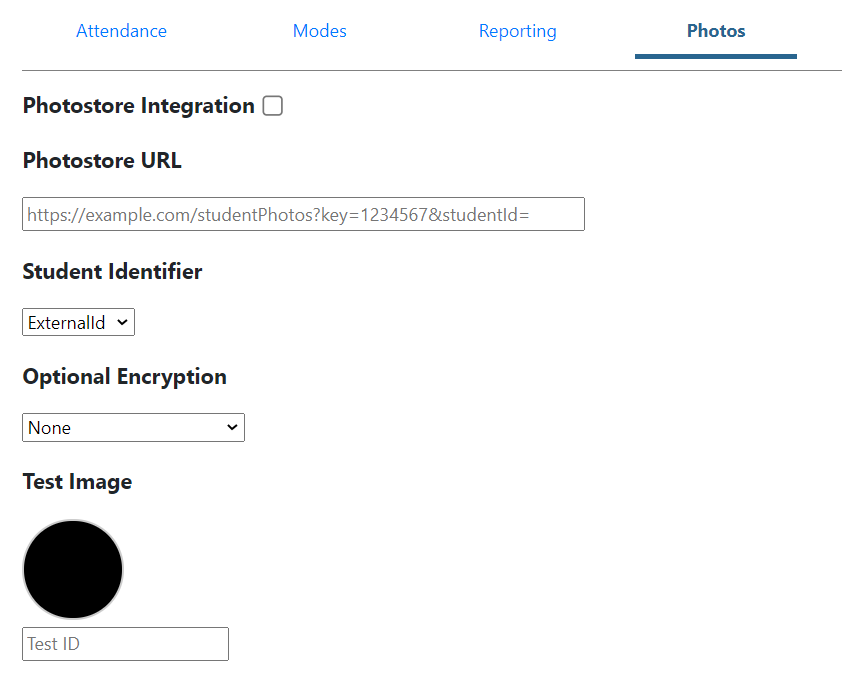This screenshot has height=685, width=842.
Task: Click the Photostore URL heading
Action: [102, 161]
